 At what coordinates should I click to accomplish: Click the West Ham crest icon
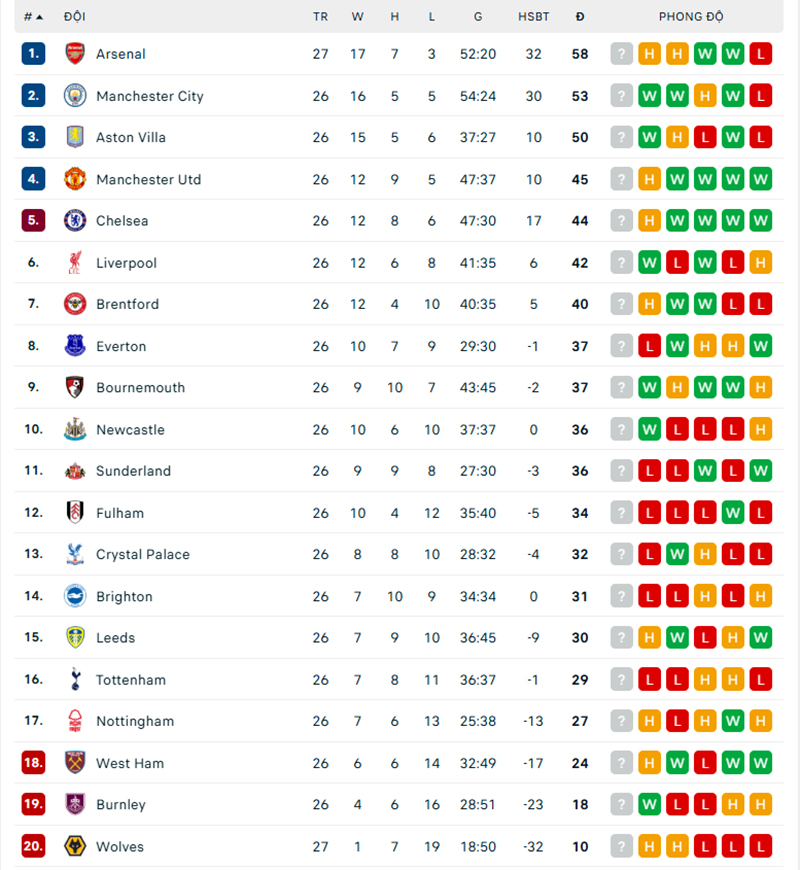(75, 763)
